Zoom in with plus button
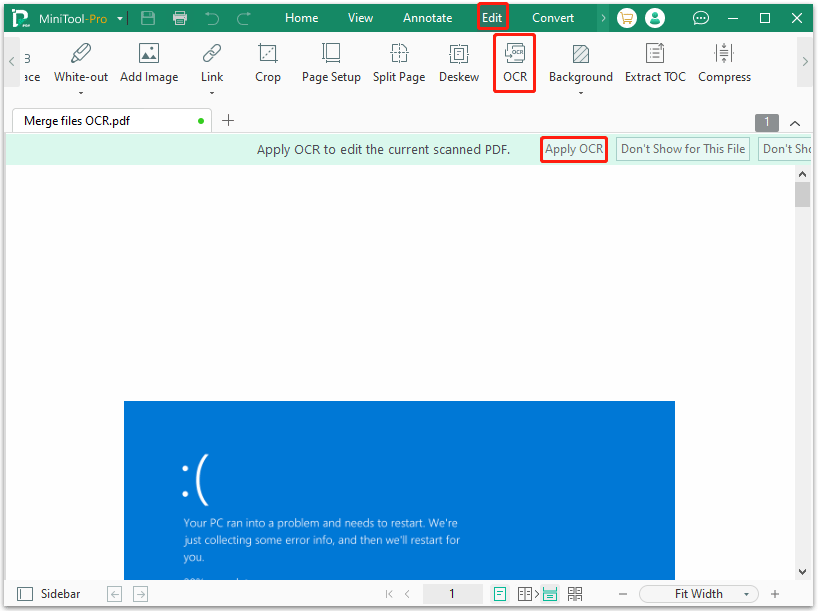This screenshot has height=611, width=818. (775, 594)
